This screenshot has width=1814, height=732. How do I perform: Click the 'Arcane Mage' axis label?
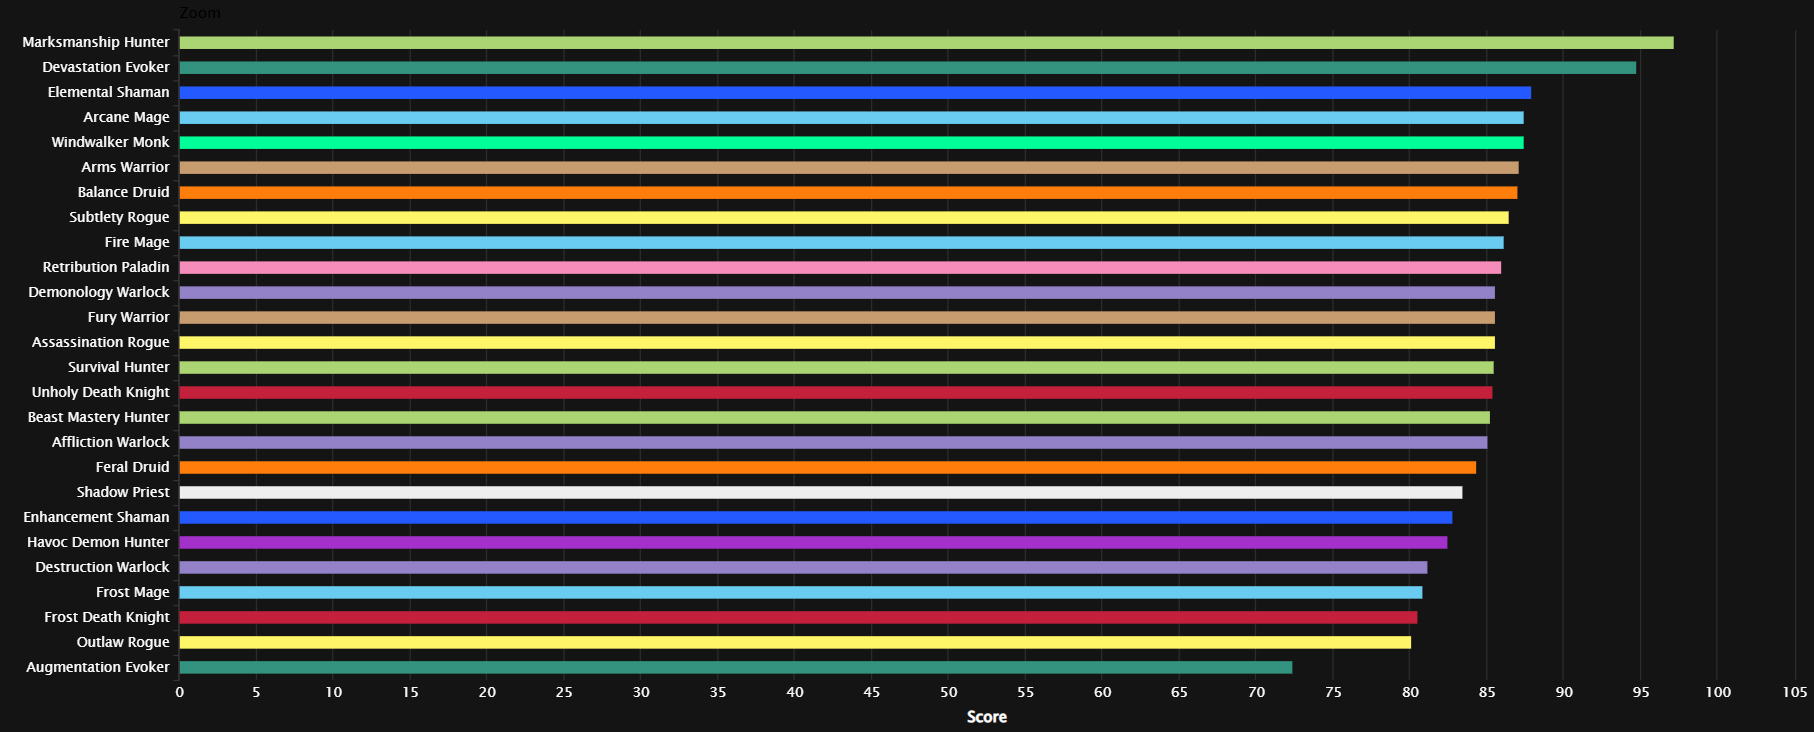[126, 117]
